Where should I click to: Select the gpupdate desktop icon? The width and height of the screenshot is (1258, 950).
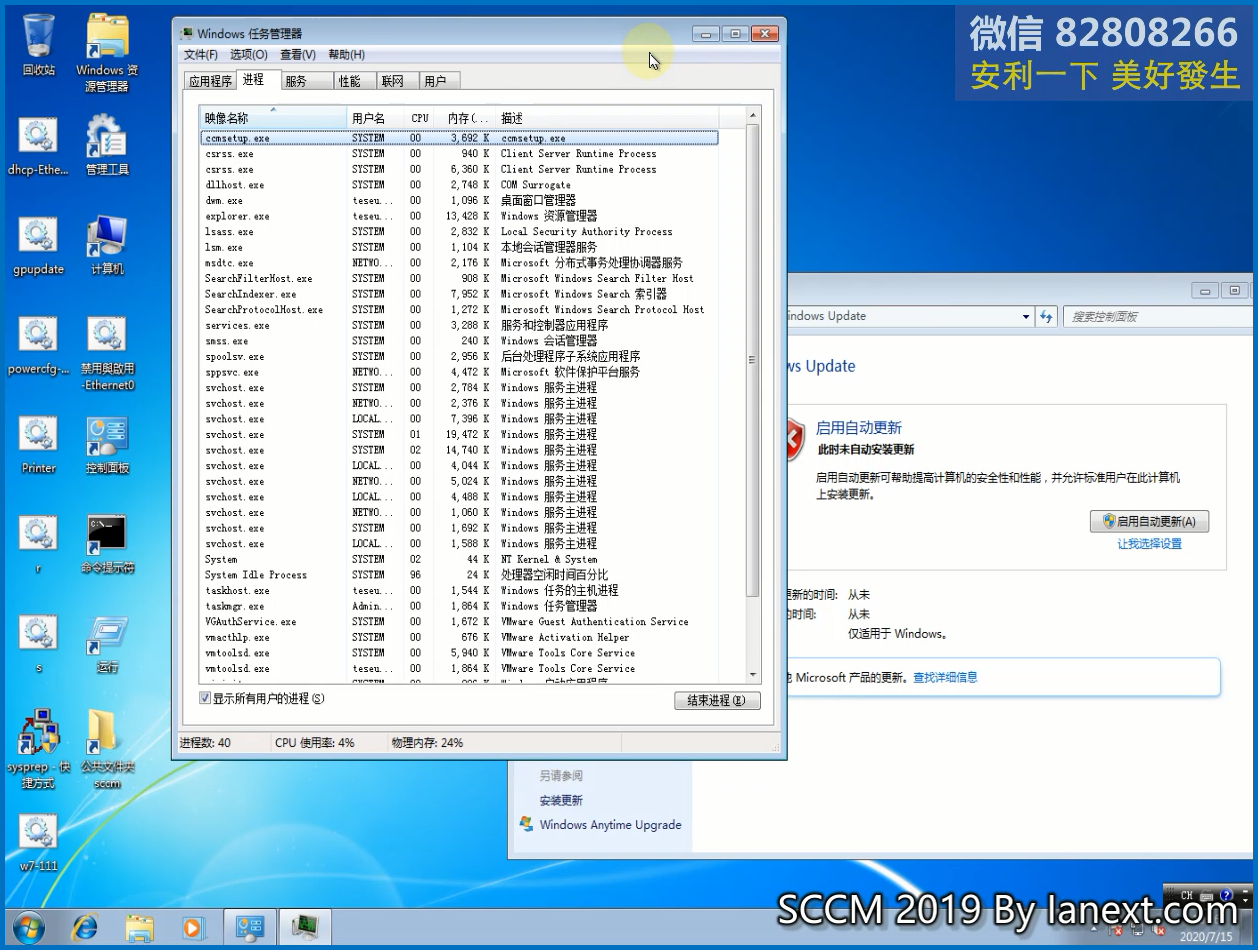[x=38, y=246]
